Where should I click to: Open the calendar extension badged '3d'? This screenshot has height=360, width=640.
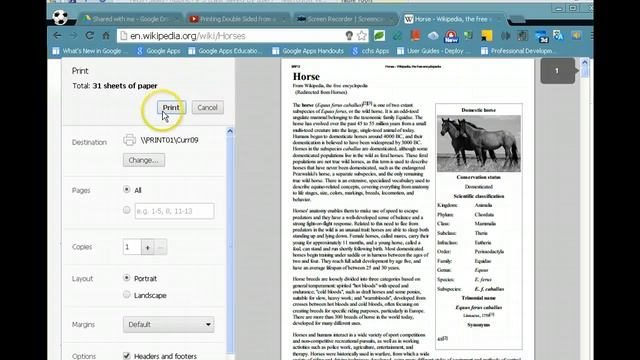541,36
